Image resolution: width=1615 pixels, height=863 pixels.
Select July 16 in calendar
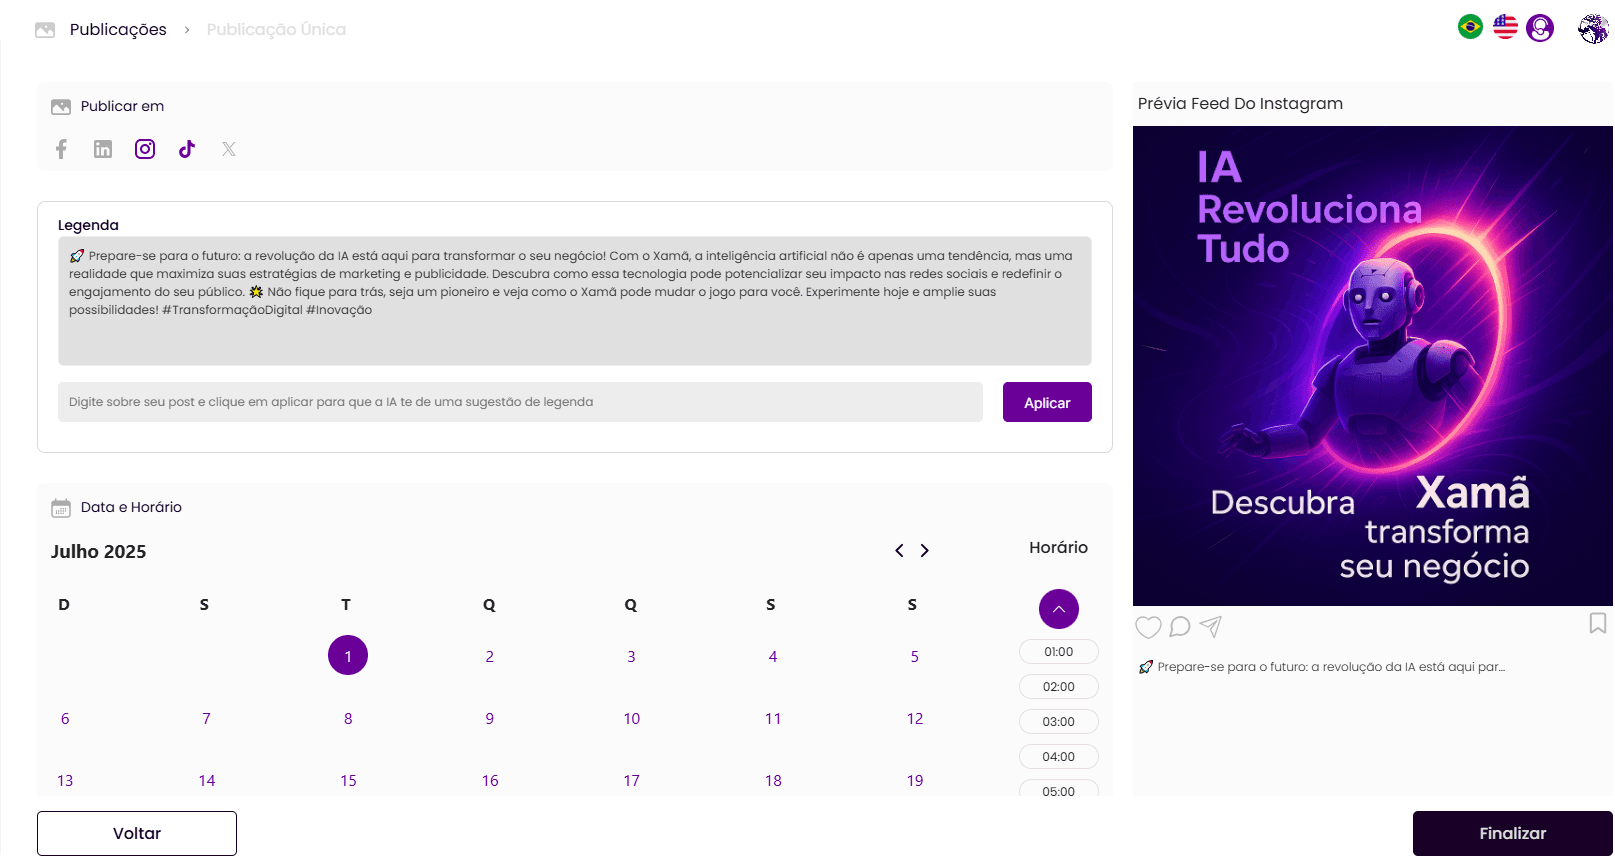tap(490, 781)
